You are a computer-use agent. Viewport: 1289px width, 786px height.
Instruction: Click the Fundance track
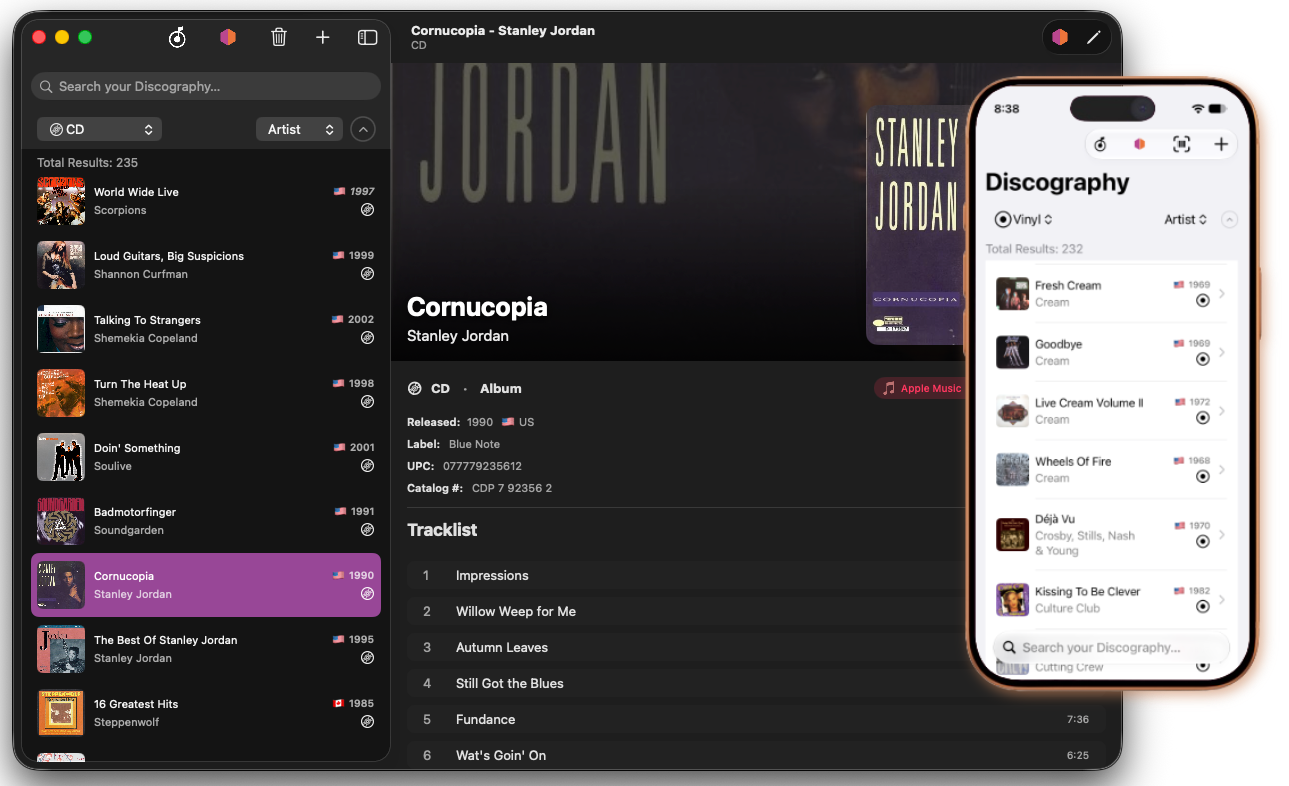pos(756,719)
